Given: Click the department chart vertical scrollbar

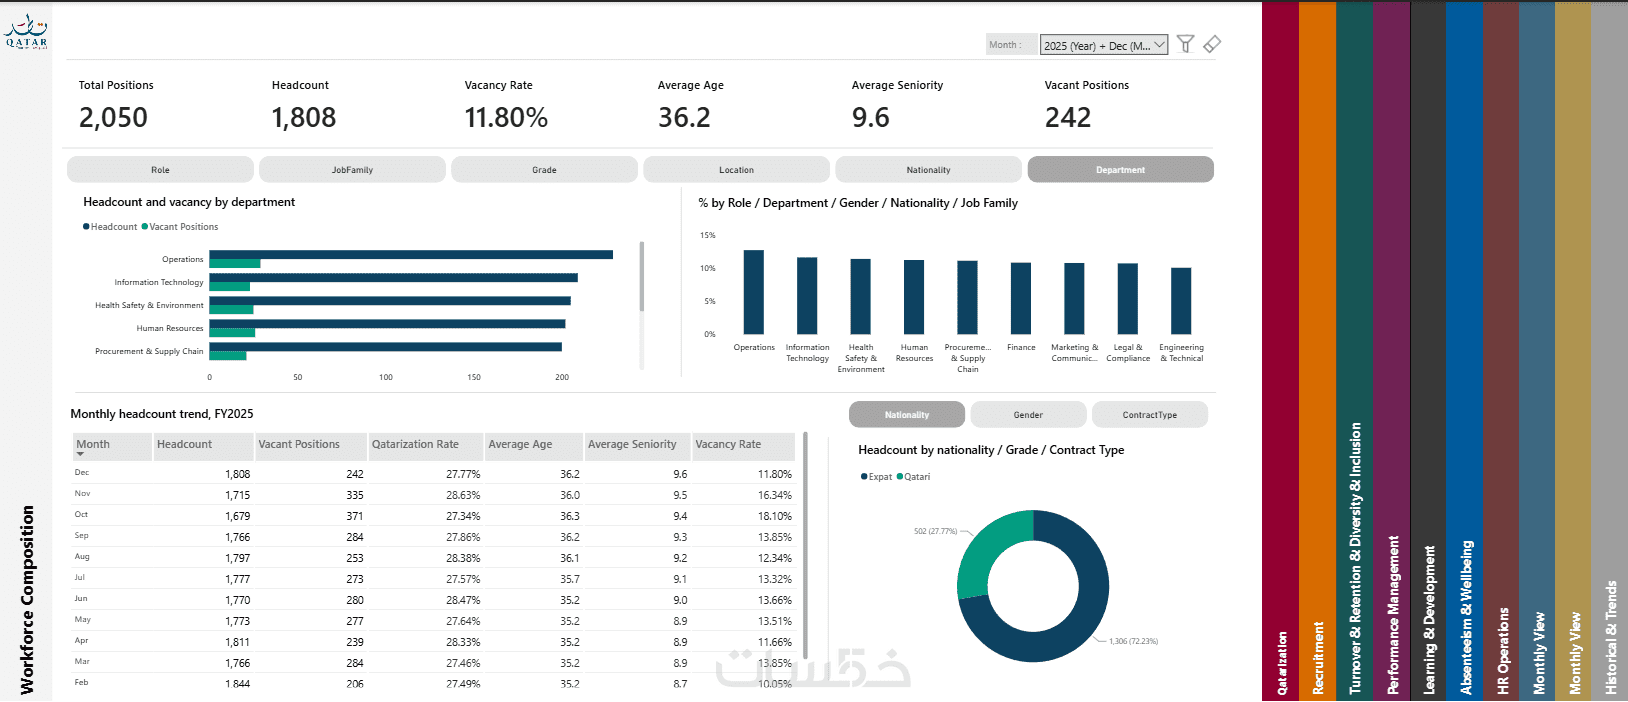Looking at the screenshot, I should click(642, 276).
